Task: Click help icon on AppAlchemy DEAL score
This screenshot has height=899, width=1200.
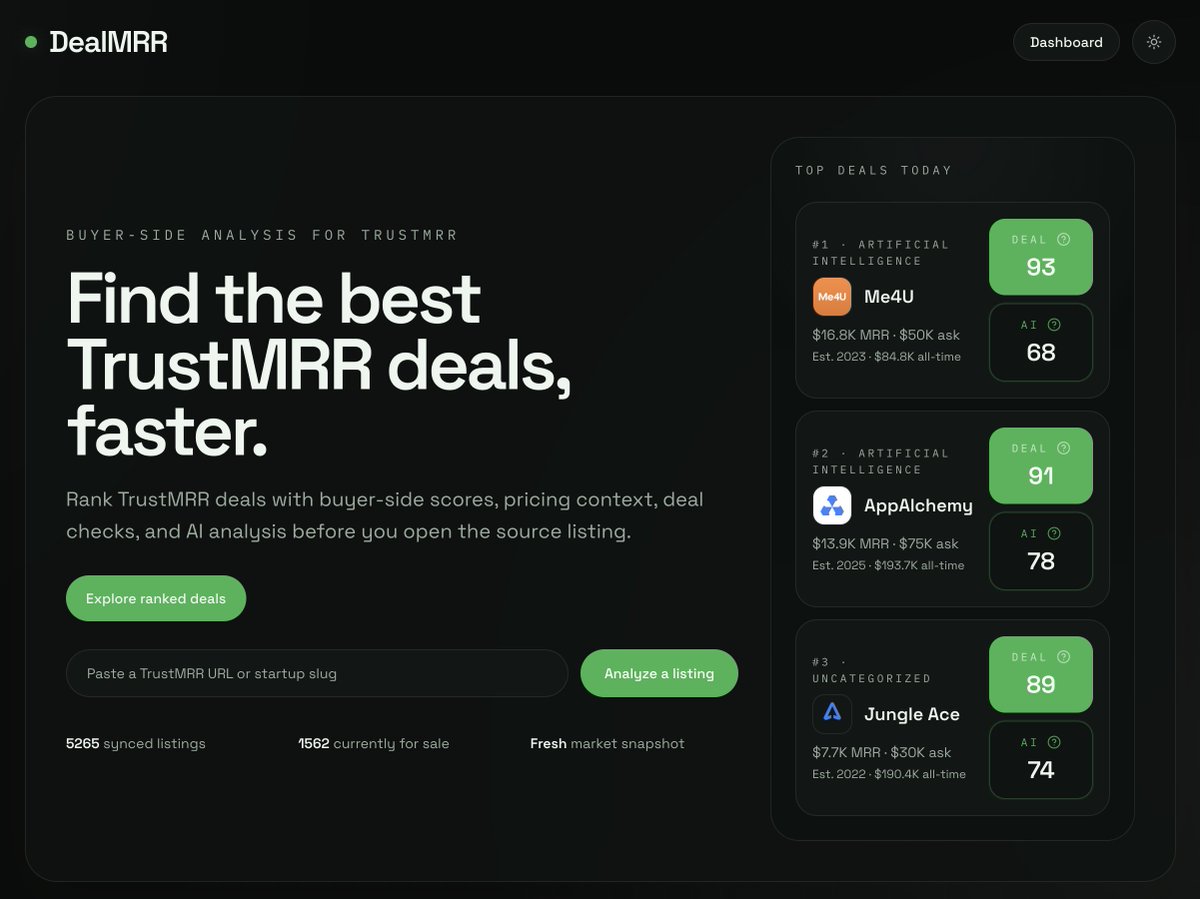Action: (x=1063, y=448)
